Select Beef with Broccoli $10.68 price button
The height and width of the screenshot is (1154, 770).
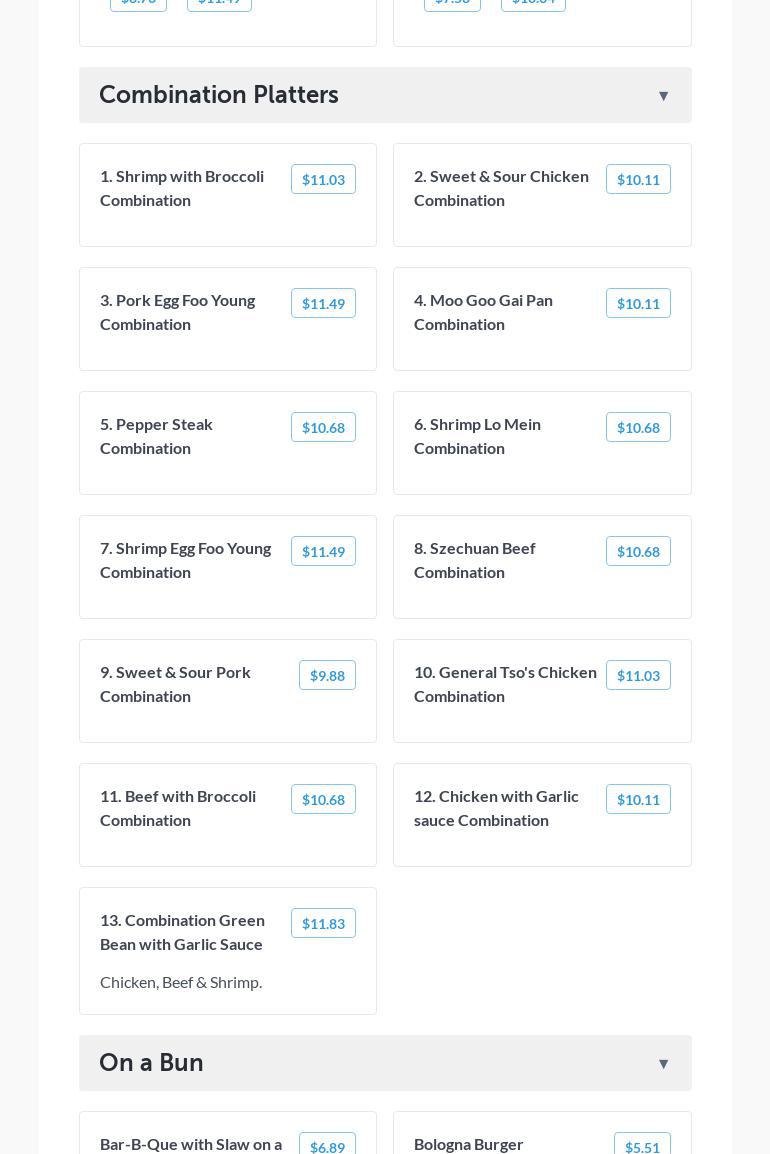click(x=323, y=800)
